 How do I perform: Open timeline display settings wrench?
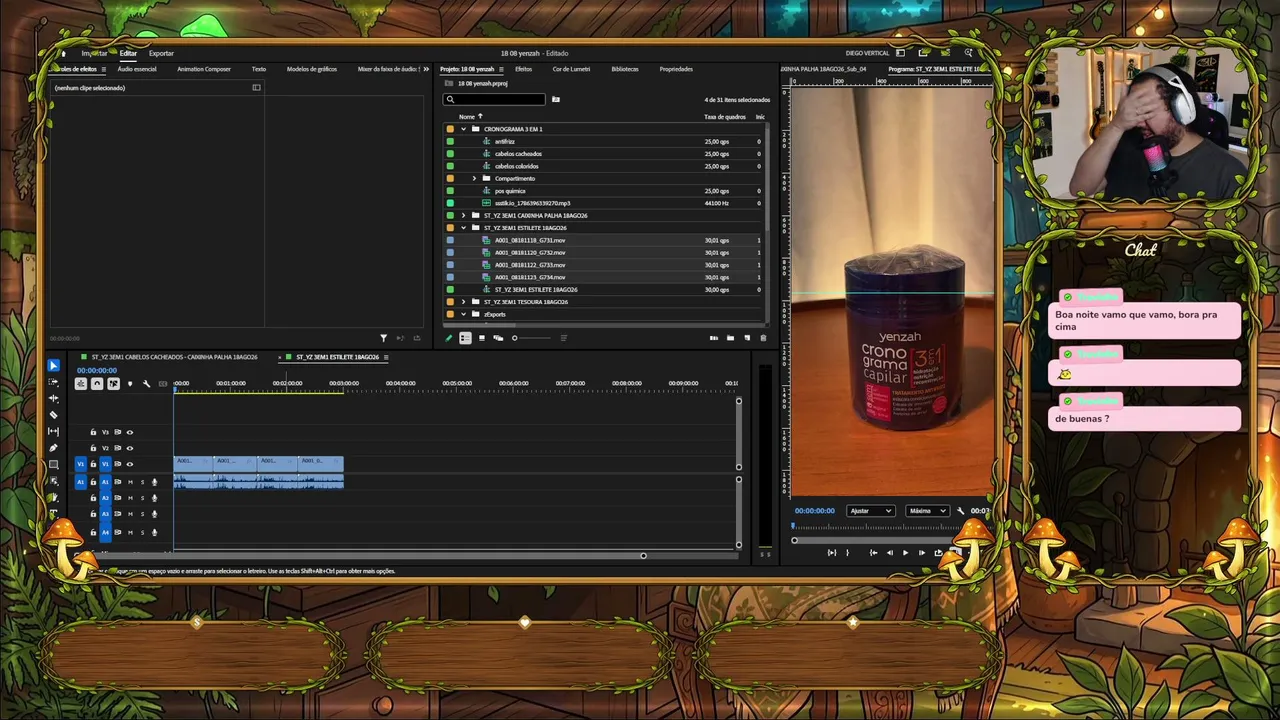point(146,383)
